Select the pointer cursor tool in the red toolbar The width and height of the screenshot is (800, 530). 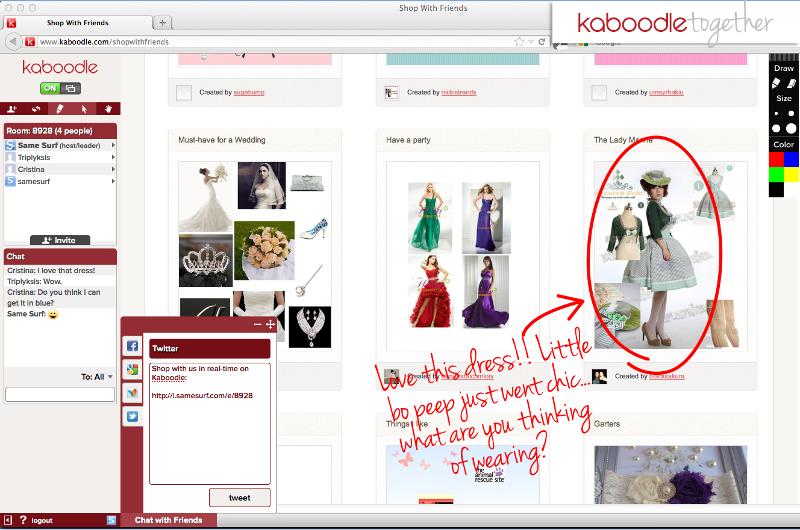84,109
